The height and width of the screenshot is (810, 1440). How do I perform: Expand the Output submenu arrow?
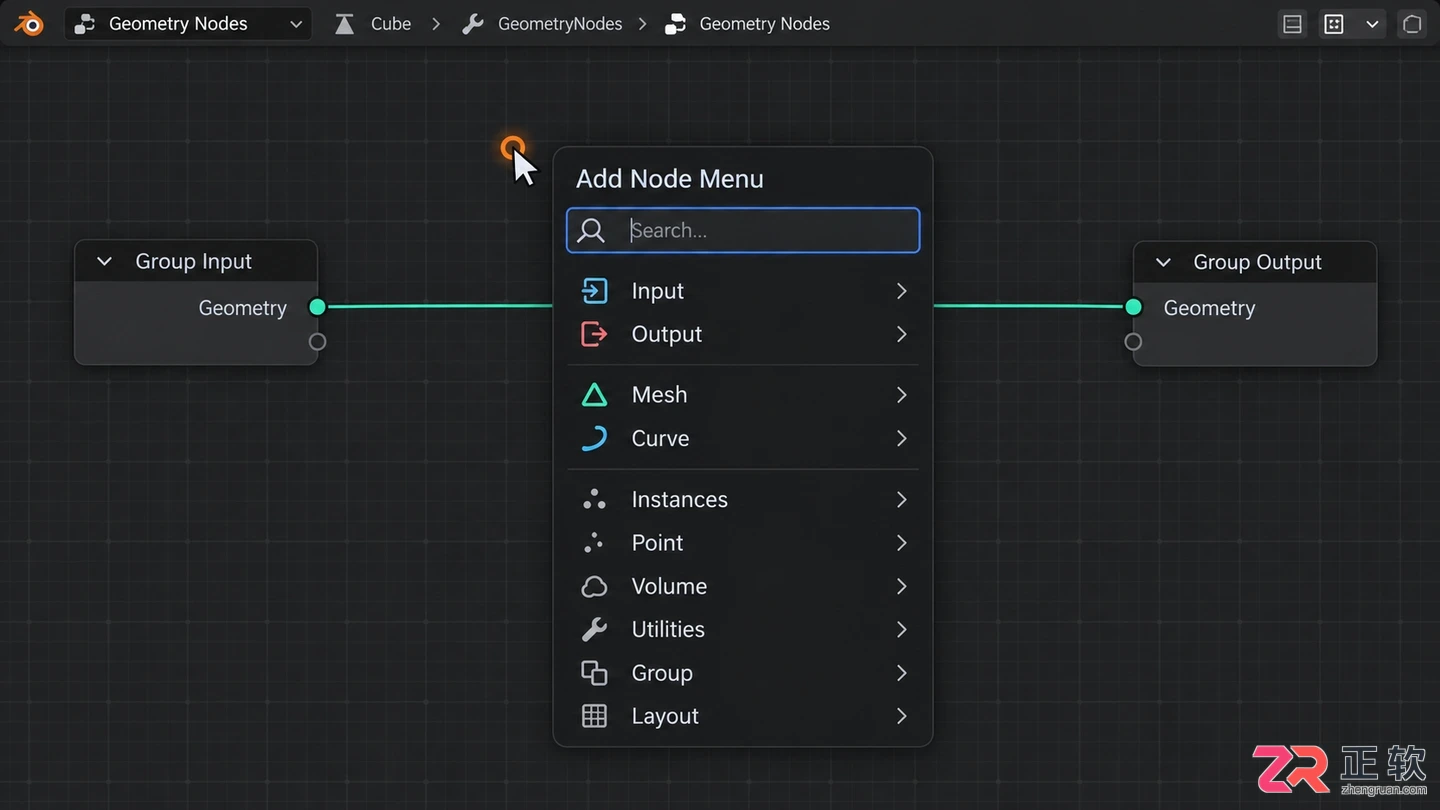click(901, 334)
